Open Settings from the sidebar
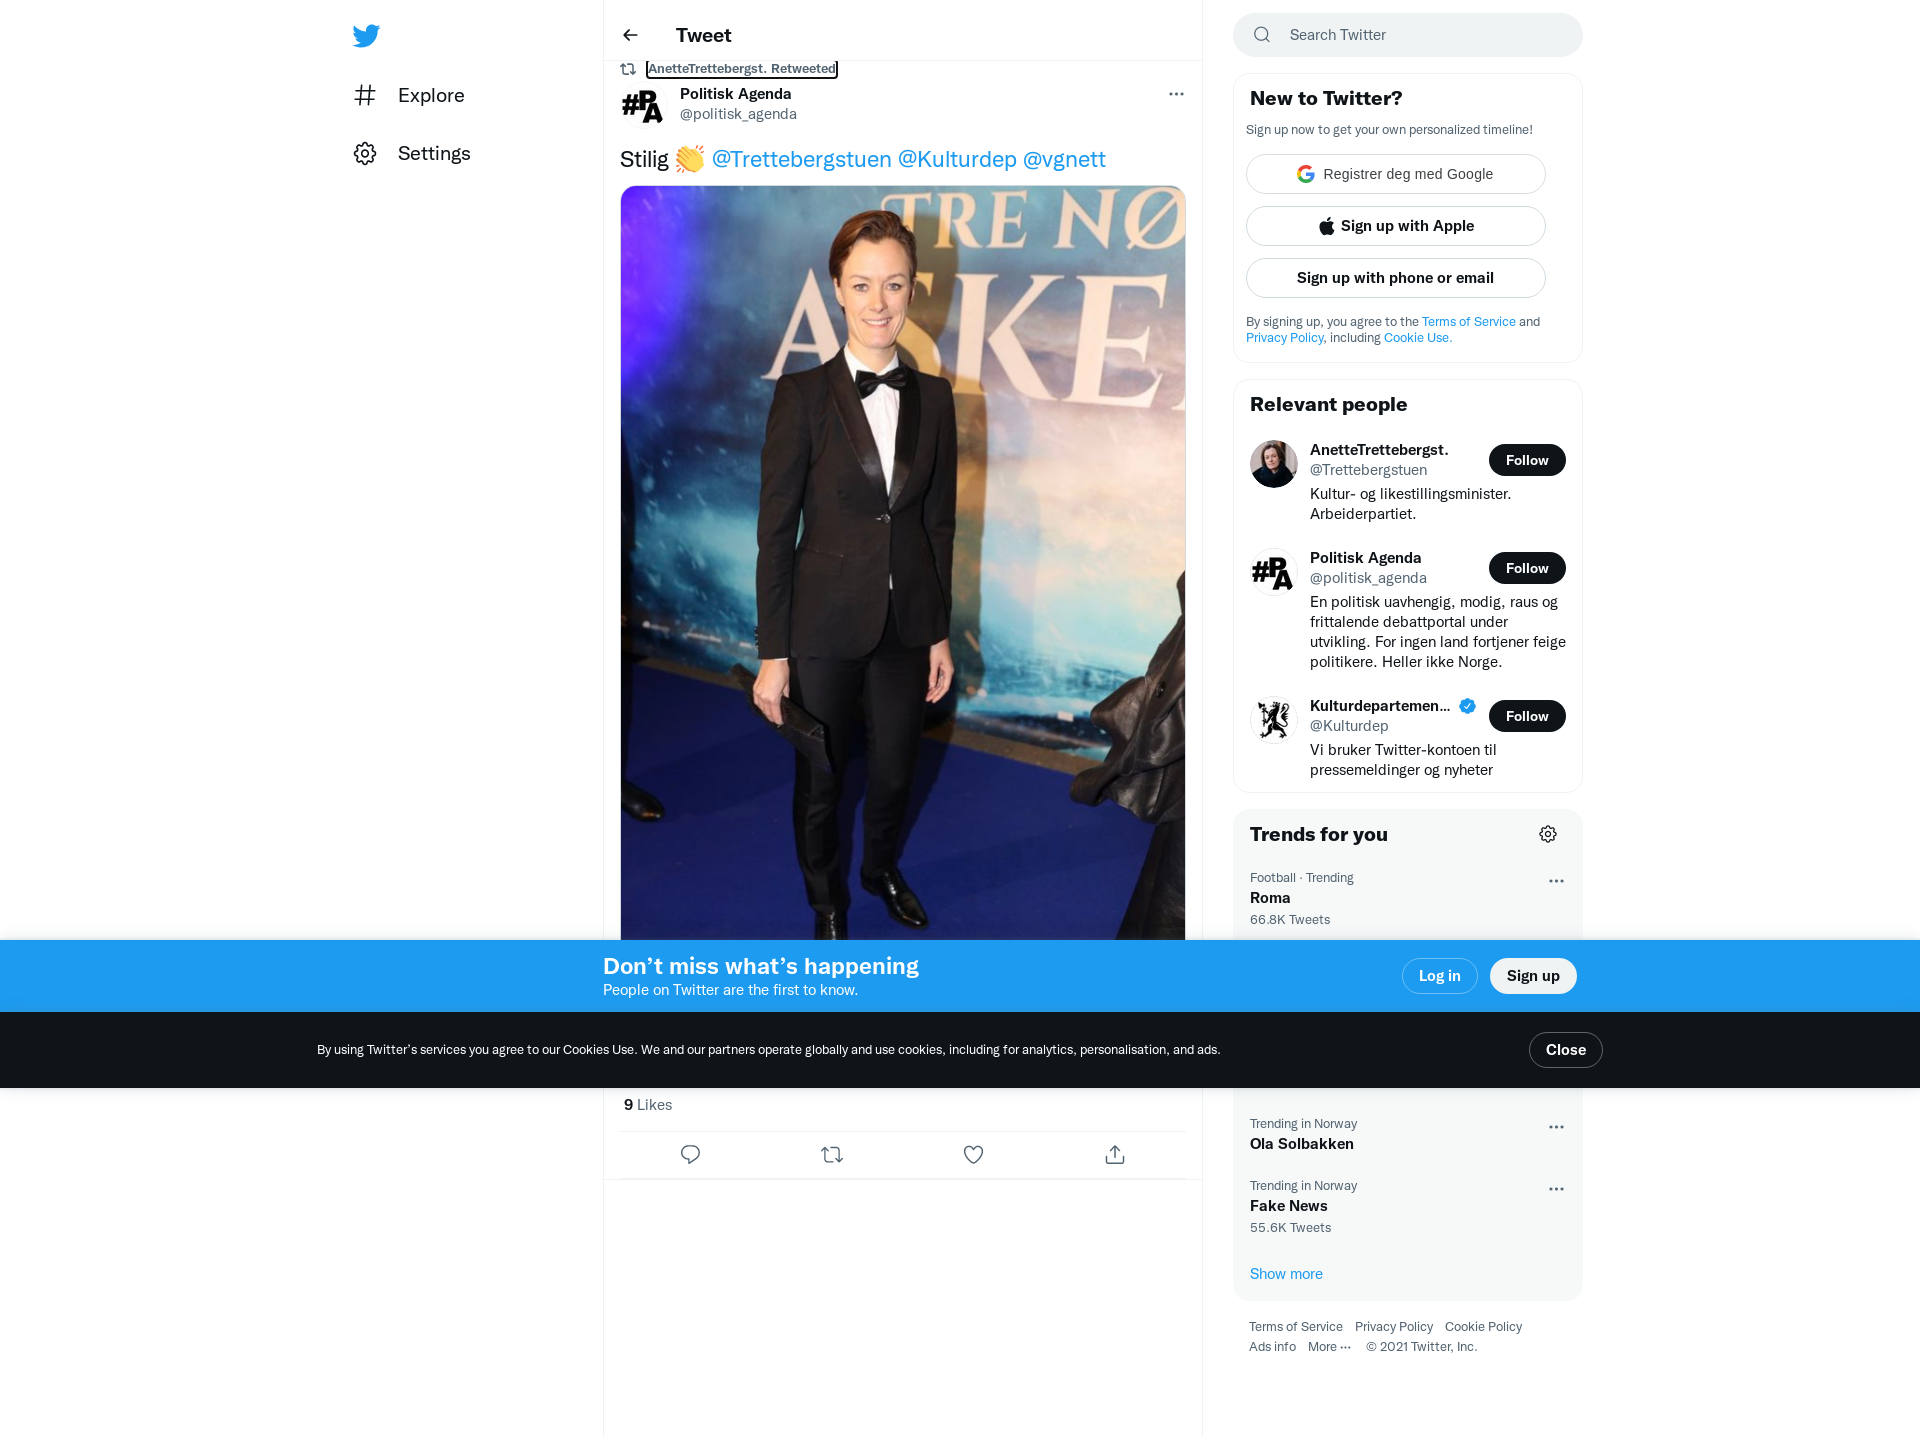The height and width of the screenshot is (1437, 1920). pyautogui.click(x=412, y=153)
